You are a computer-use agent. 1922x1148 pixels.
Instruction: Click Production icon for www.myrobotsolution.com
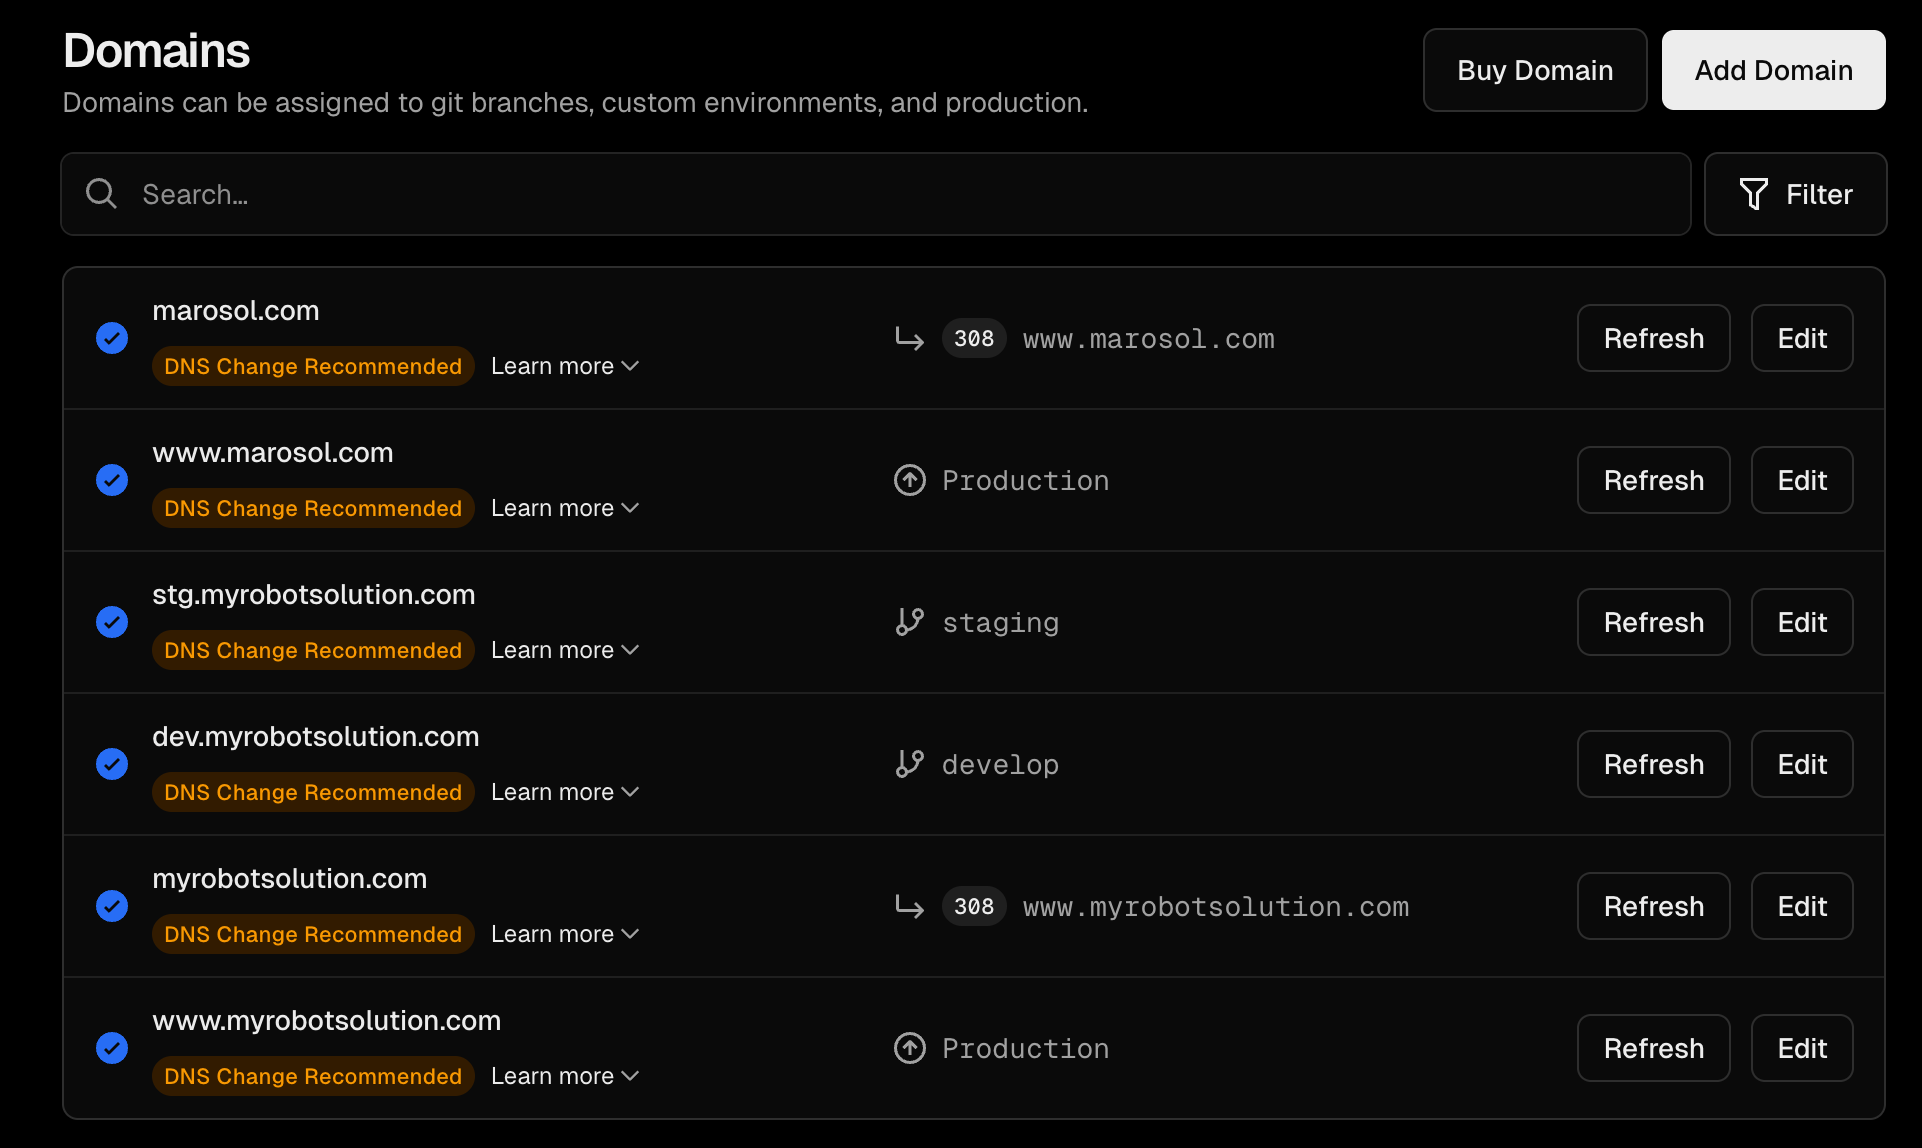909,1048
